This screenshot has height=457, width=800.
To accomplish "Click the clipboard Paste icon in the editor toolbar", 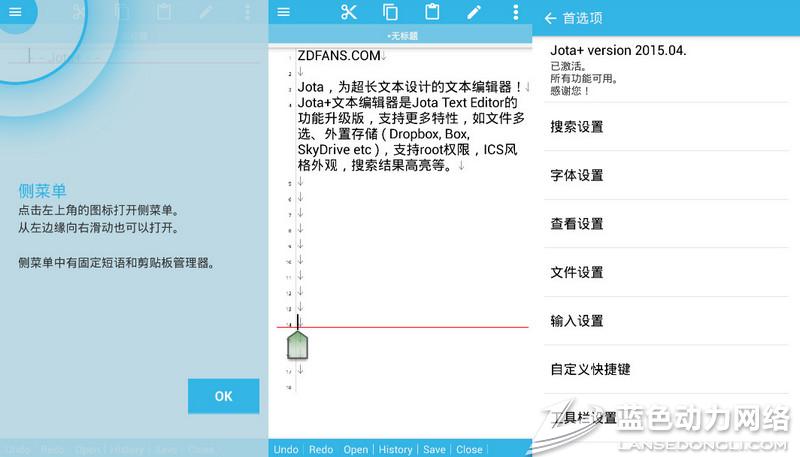I will 432,12.
